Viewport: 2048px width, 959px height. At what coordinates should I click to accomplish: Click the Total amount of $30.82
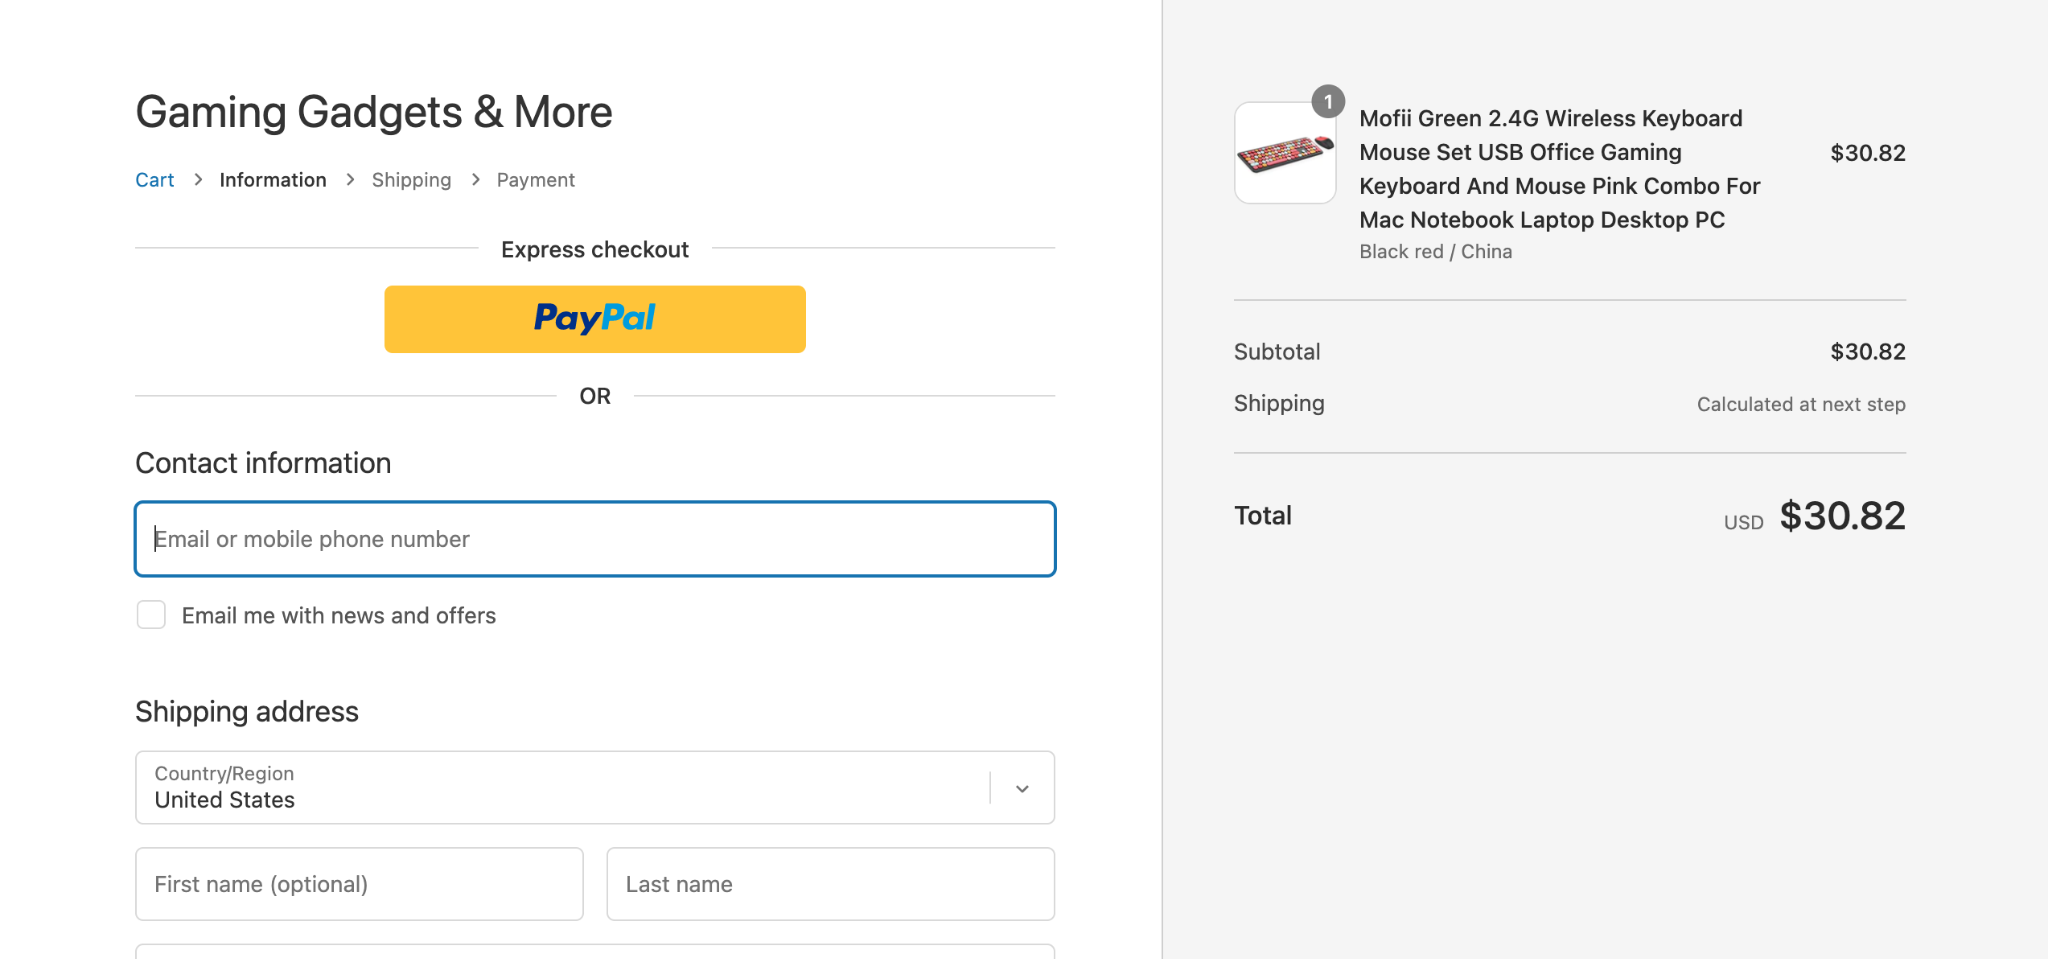pos(1842,516)
